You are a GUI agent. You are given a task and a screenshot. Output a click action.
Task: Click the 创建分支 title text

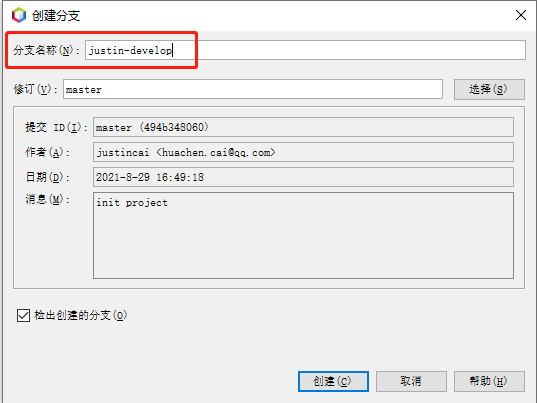56,15
